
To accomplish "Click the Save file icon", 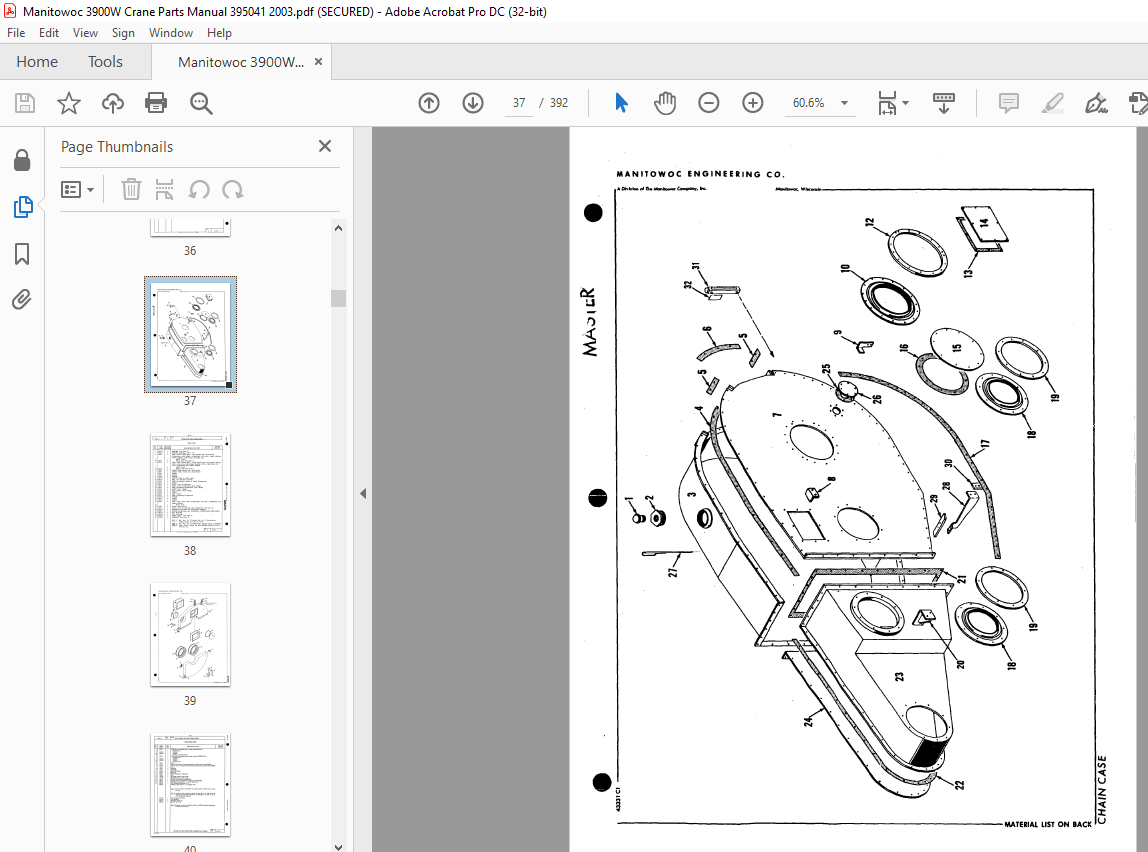I will [x=25, y=103].
